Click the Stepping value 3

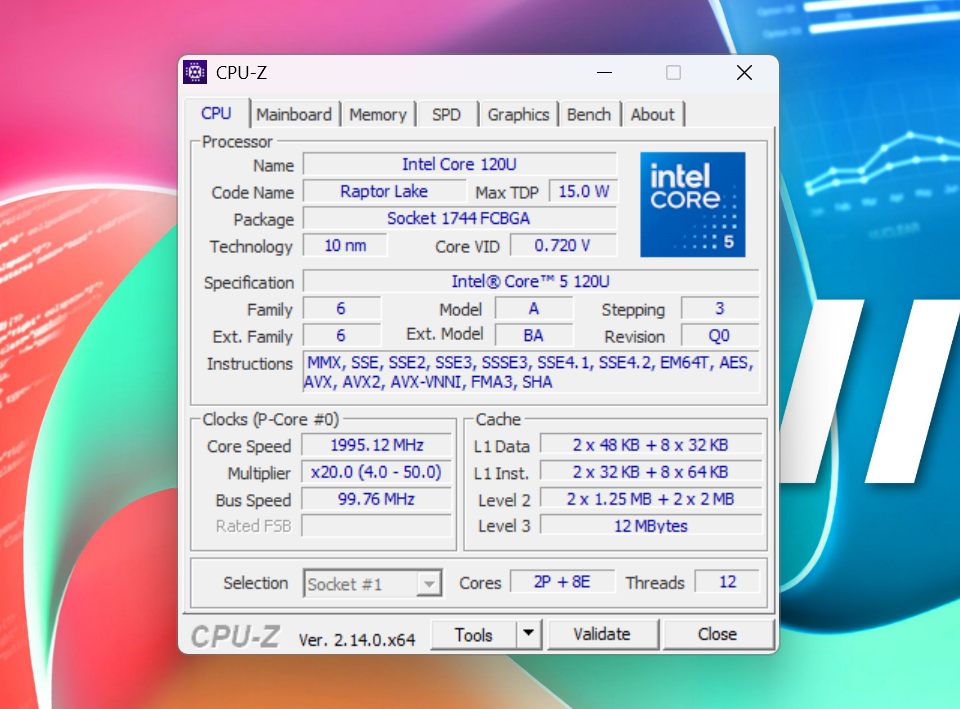coord(720,309)
